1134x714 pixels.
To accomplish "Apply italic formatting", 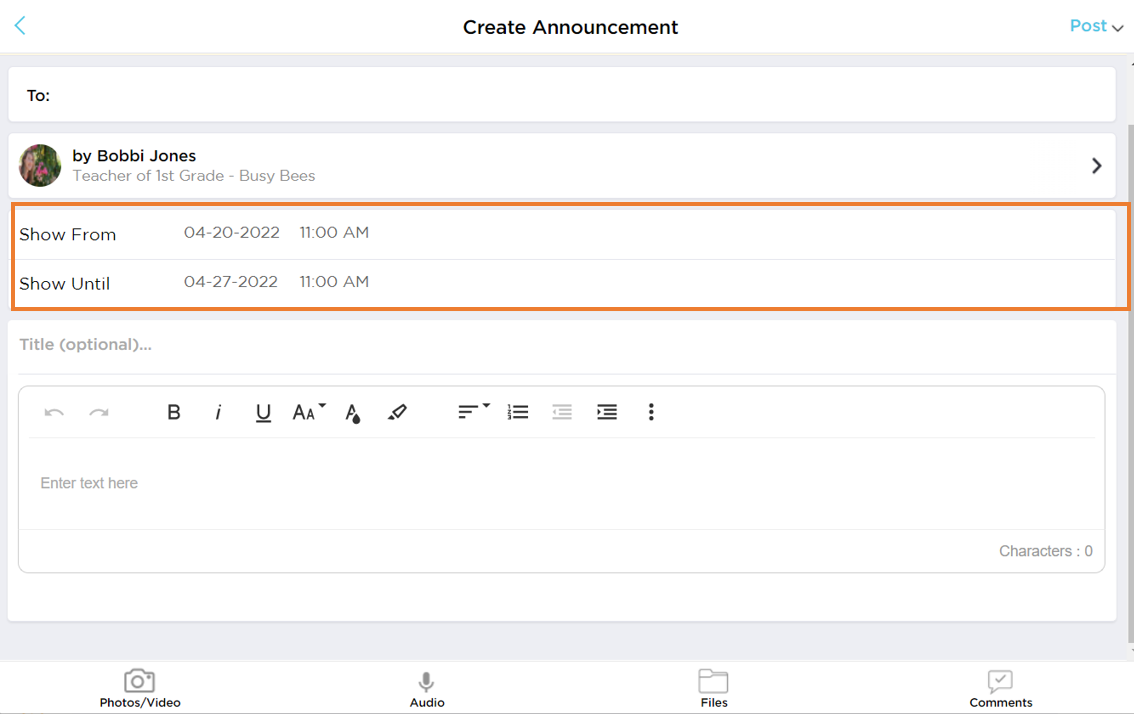I will [218, 412].
